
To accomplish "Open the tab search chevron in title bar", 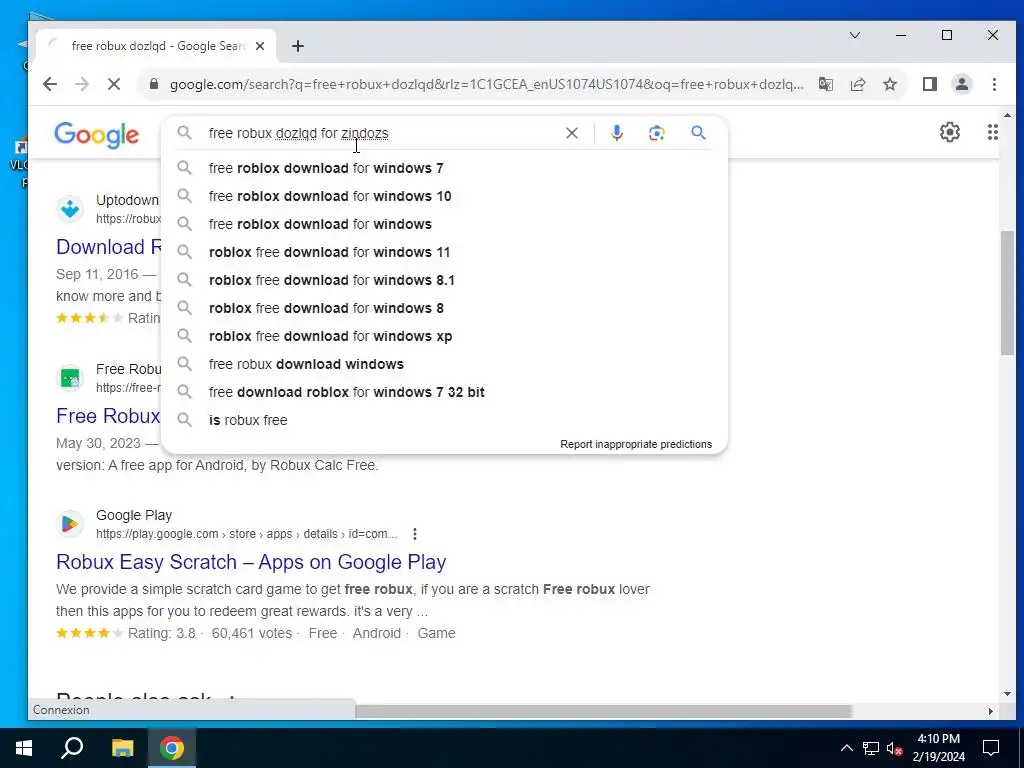I will point(855,35).
